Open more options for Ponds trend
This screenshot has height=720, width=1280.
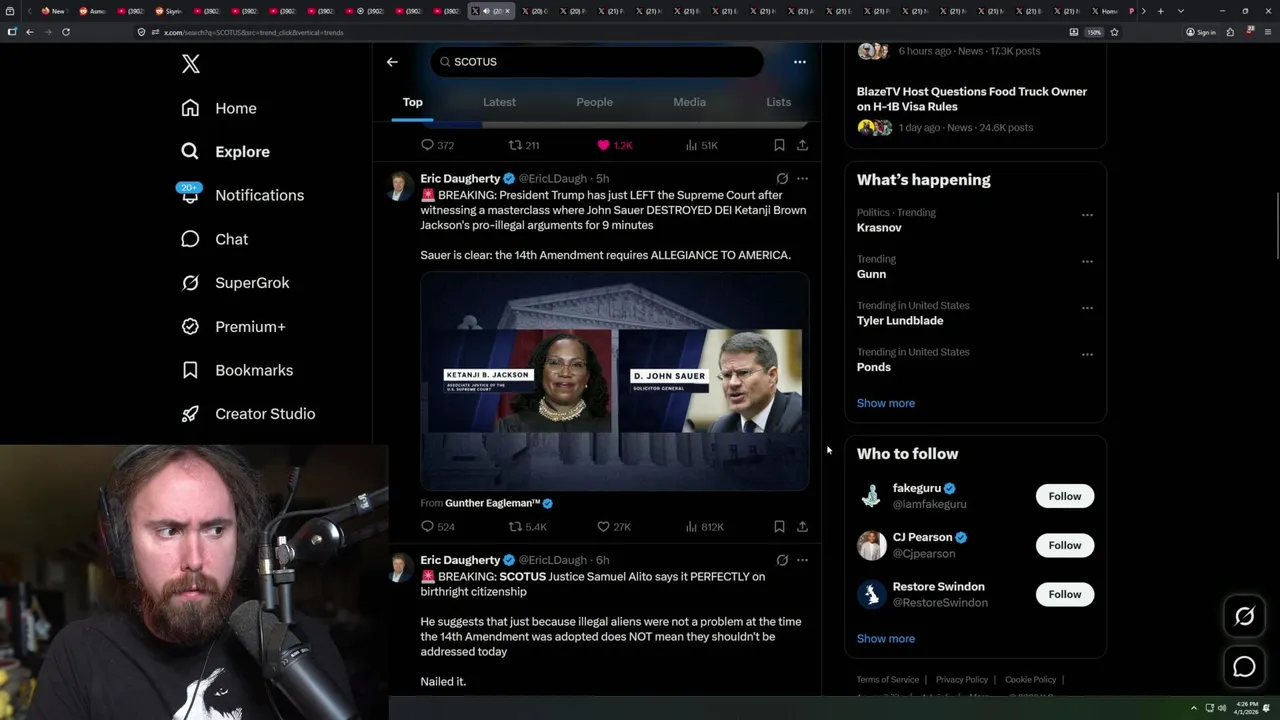[1087, 355]
